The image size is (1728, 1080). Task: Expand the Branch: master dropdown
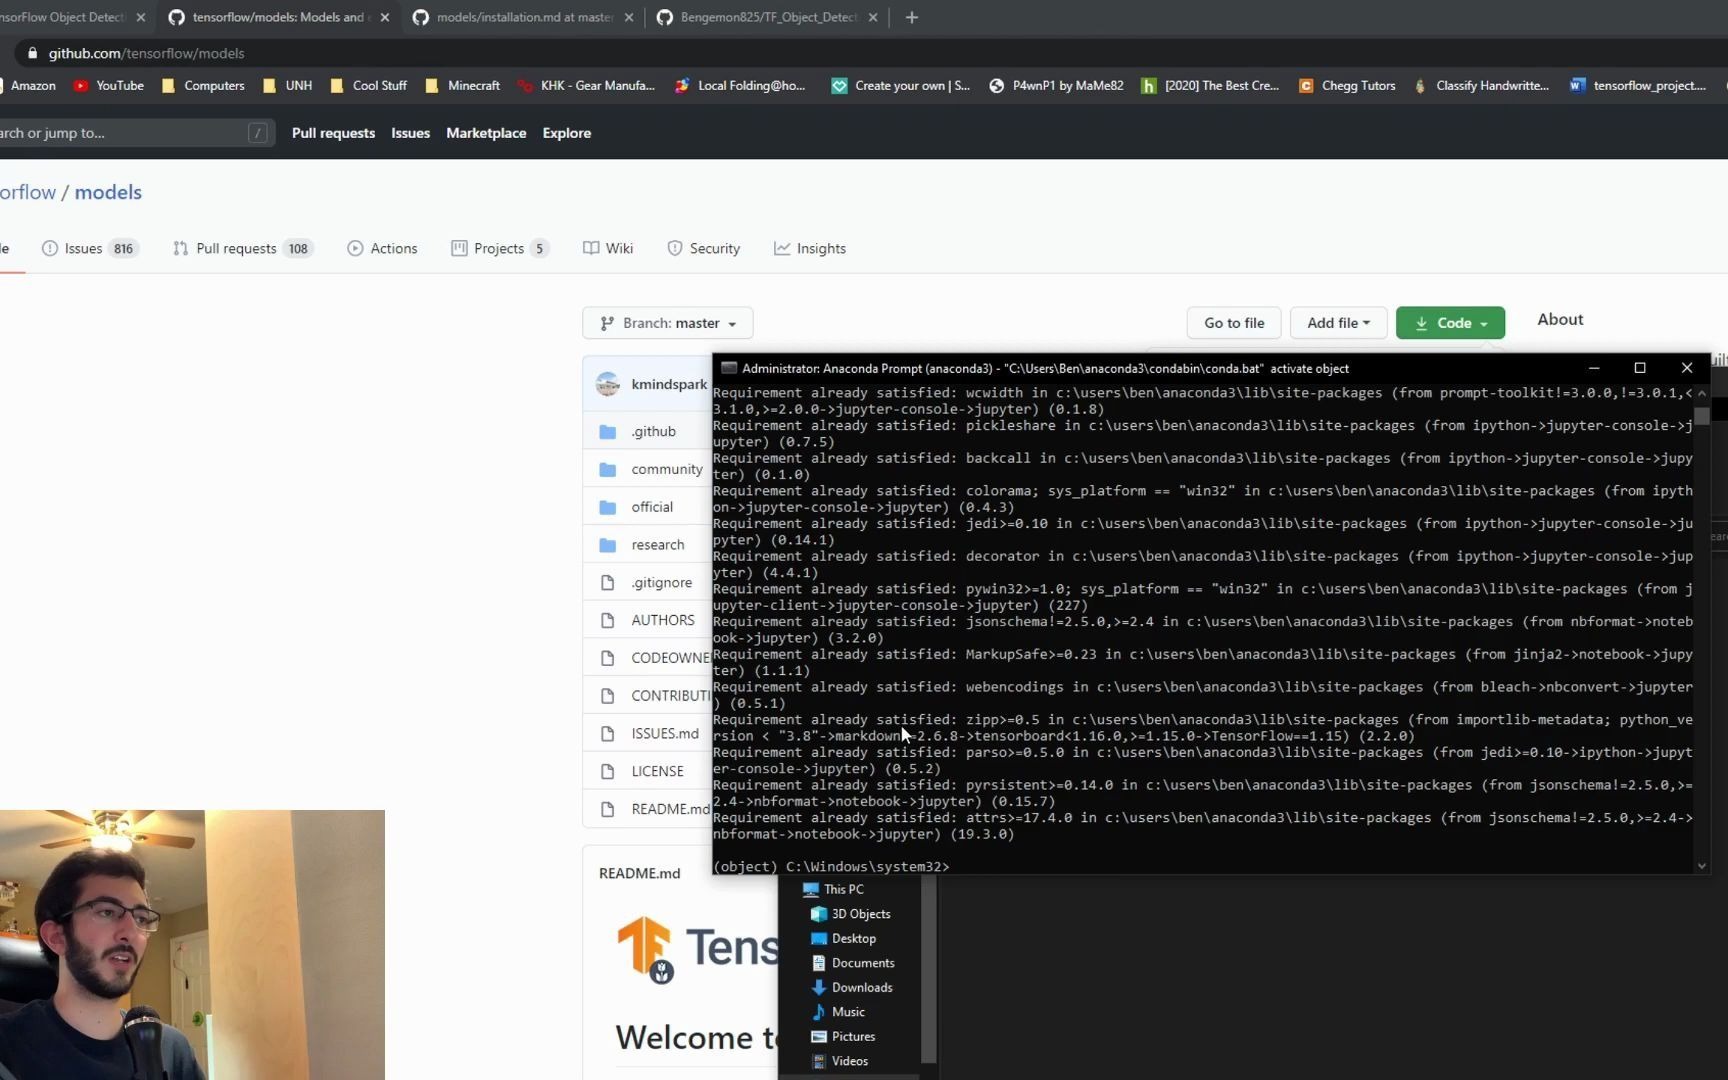coord(667,323)
